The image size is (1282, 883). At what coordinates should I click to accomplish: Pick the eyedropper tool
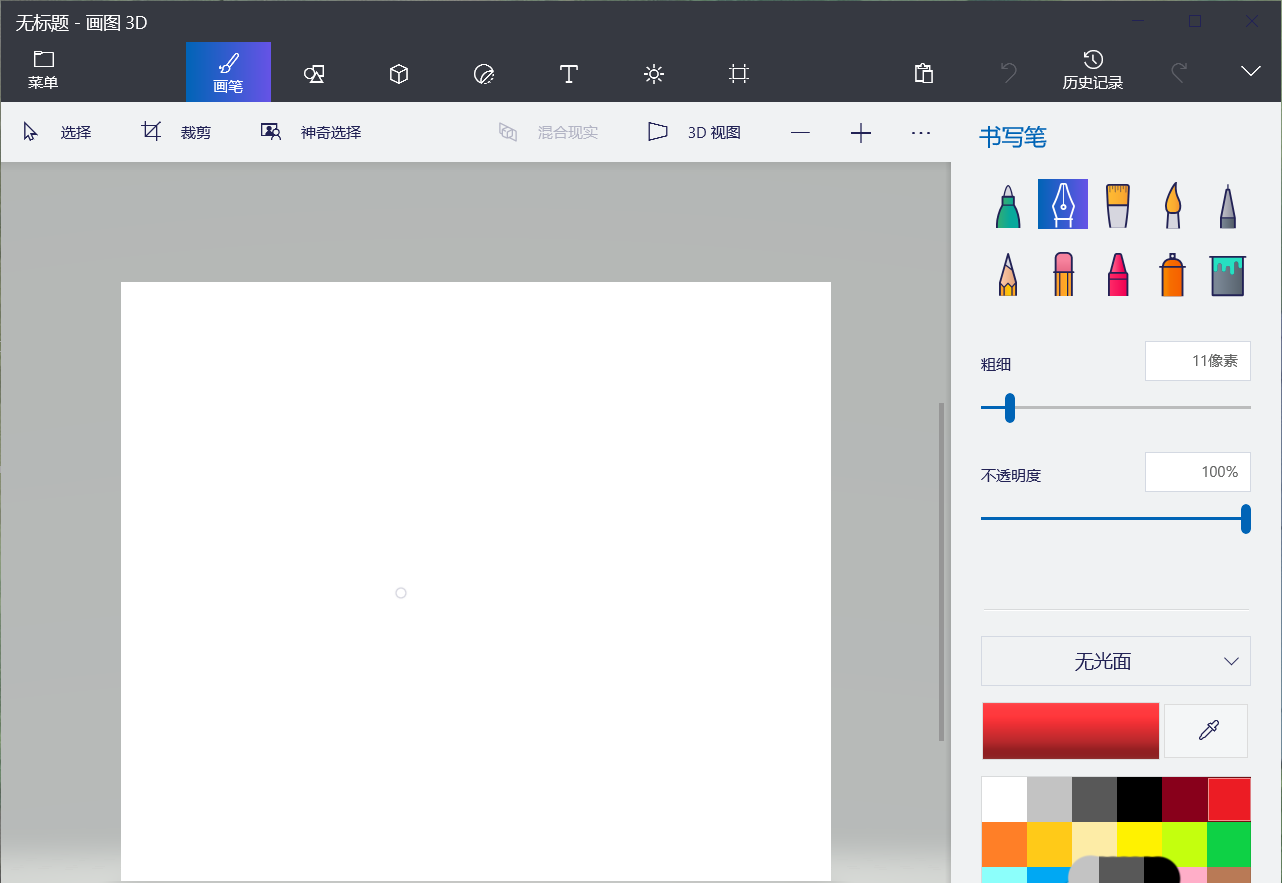[1208, 731]
